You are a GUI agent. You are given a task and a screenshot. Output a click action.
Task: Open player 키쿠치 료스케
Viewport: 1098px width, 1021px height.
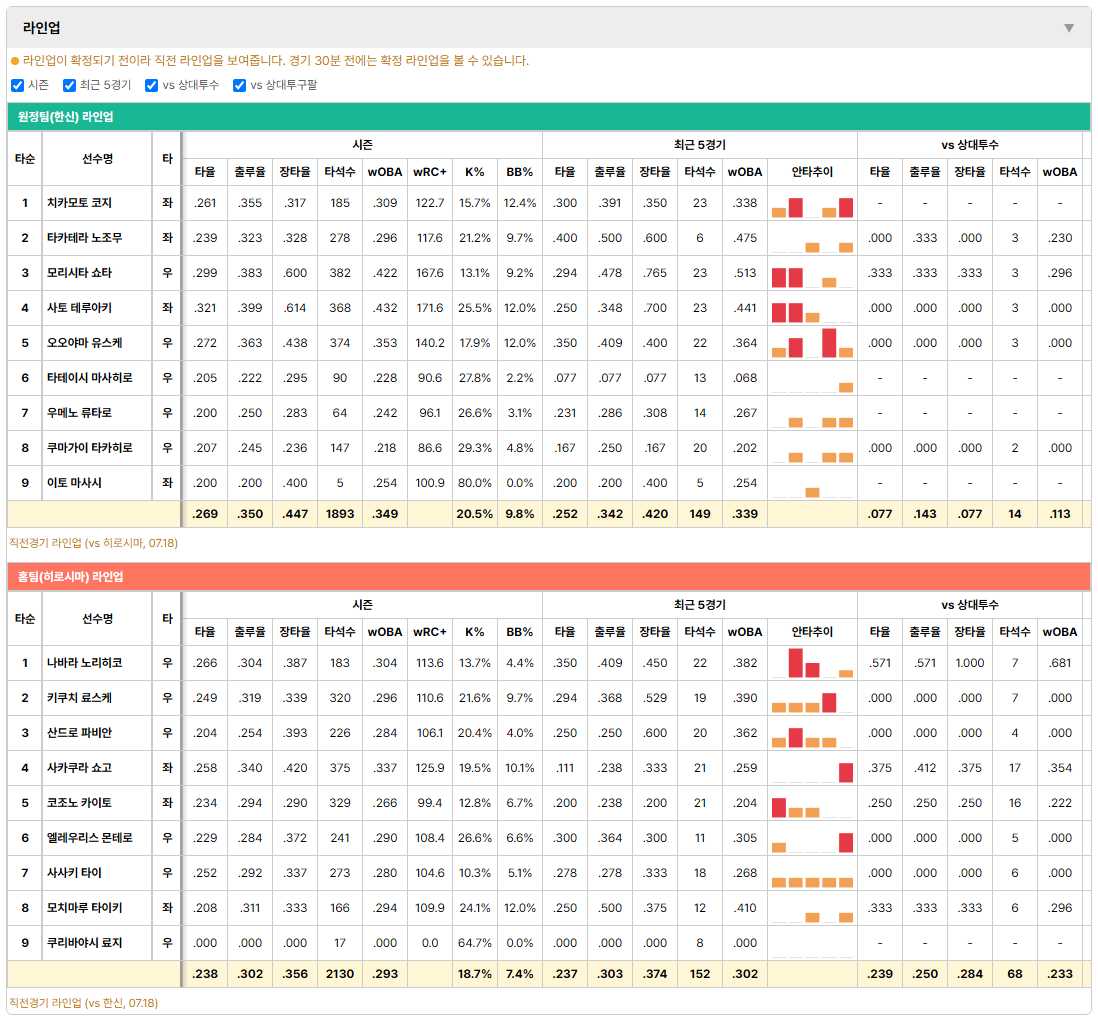[x=79, y=698]
